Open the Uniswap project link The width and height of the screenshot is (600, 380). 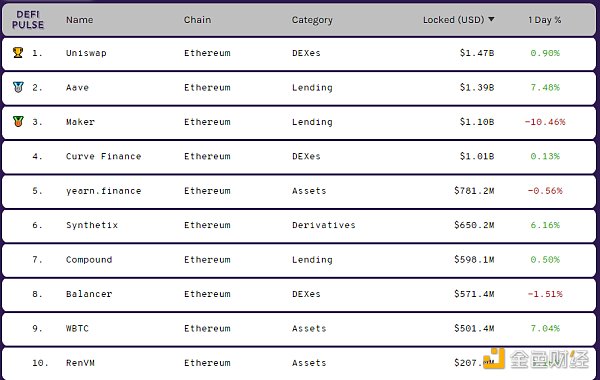pos(86,53)
